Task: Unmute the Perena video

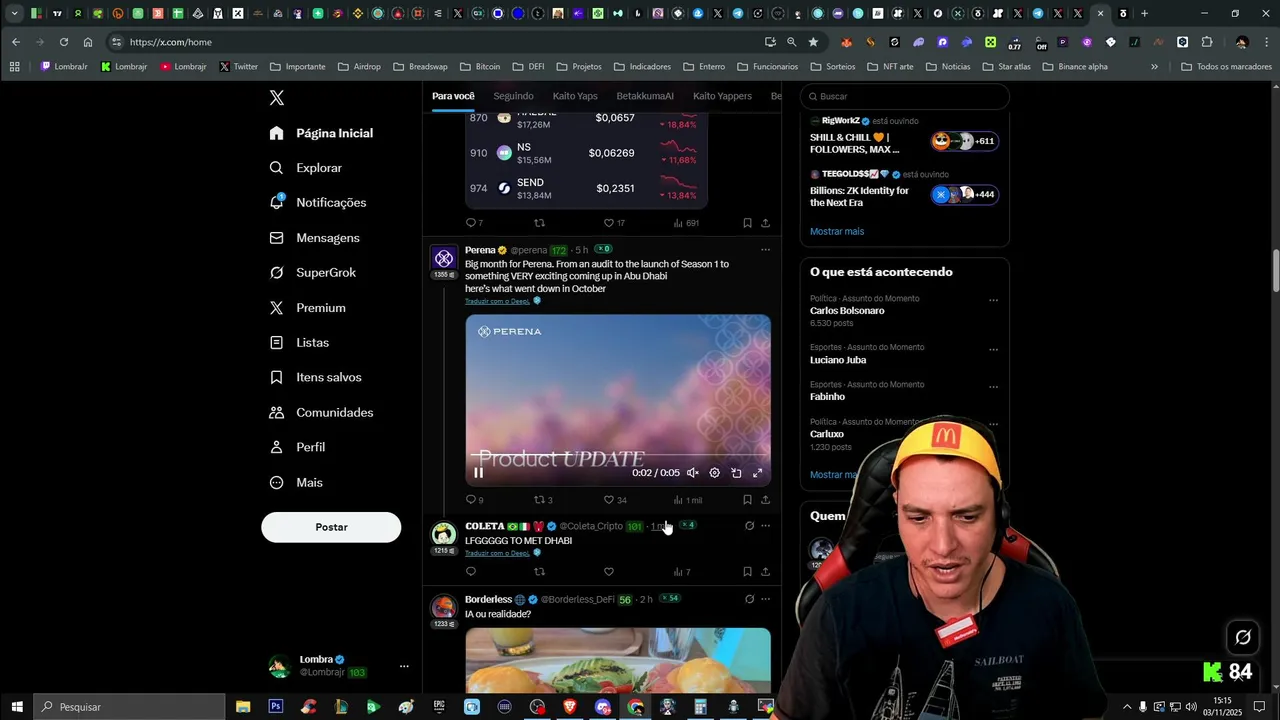Action: 692,473
